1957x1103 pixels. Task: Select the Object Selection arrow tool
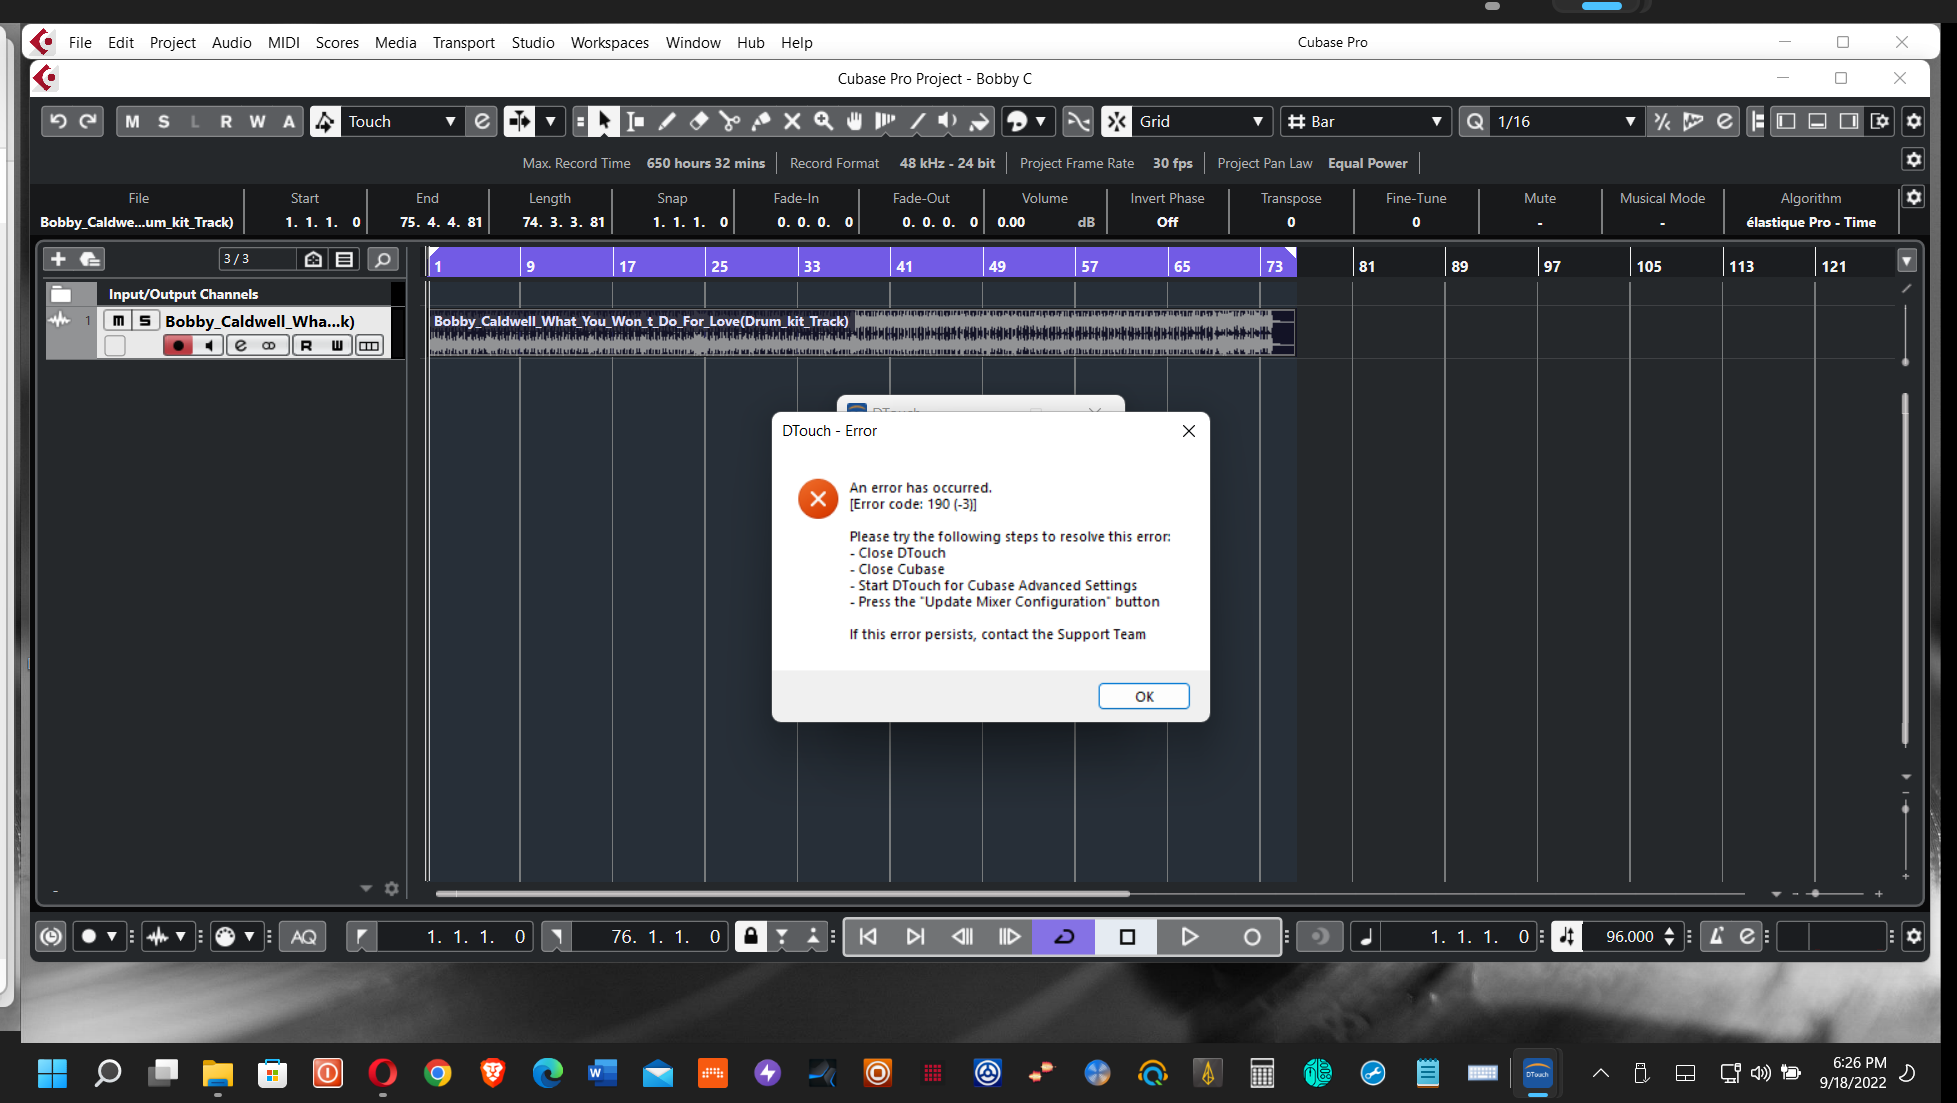(604, 121)
